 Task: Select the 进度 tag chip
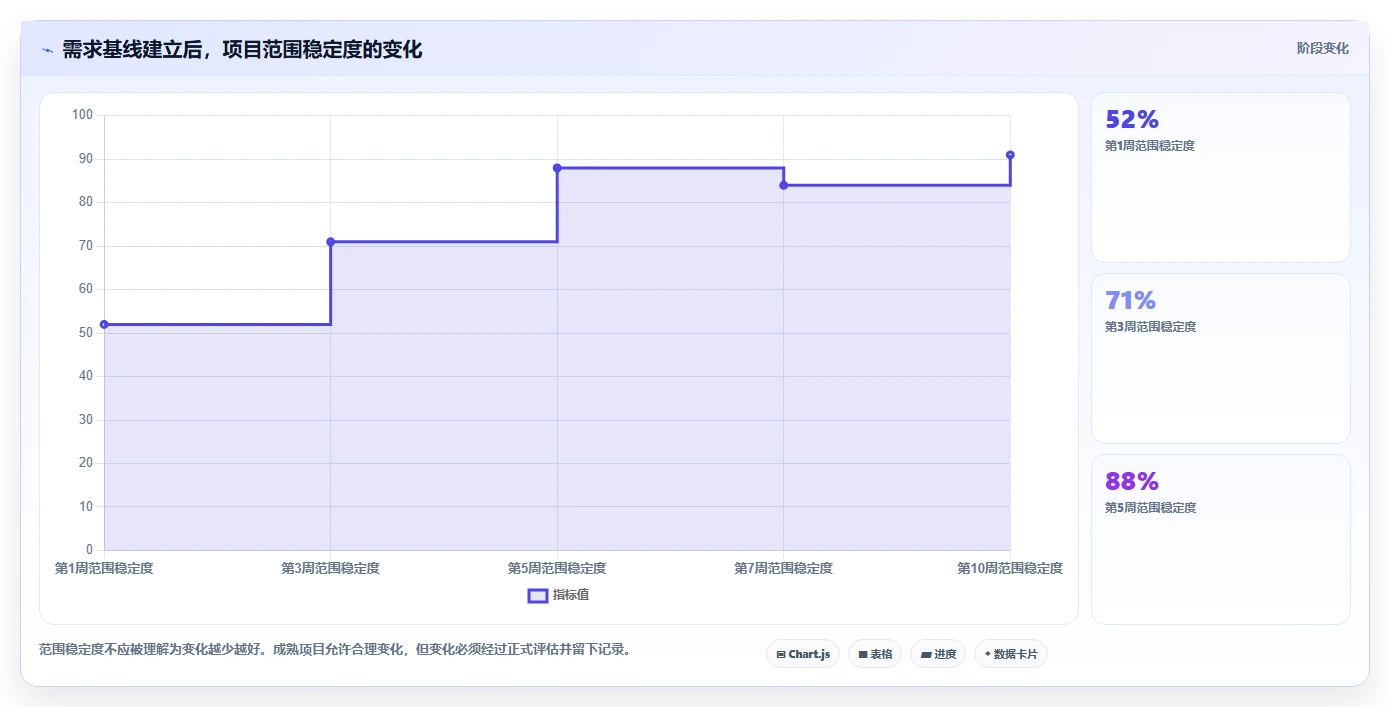(938, 654)
